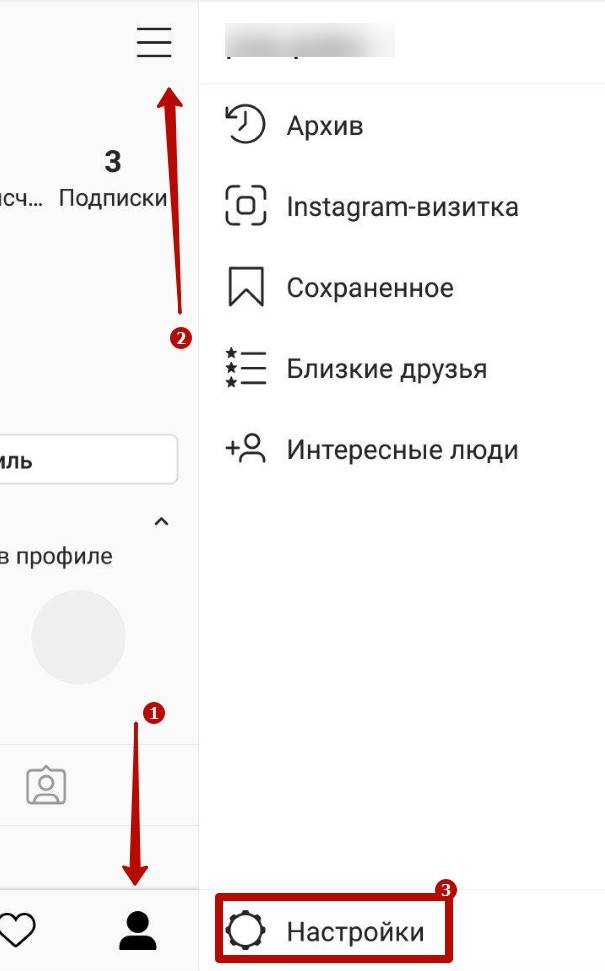Screen dimensions: 605x971
Task: View the Подписки count of 3
Action: pos(113,178)
